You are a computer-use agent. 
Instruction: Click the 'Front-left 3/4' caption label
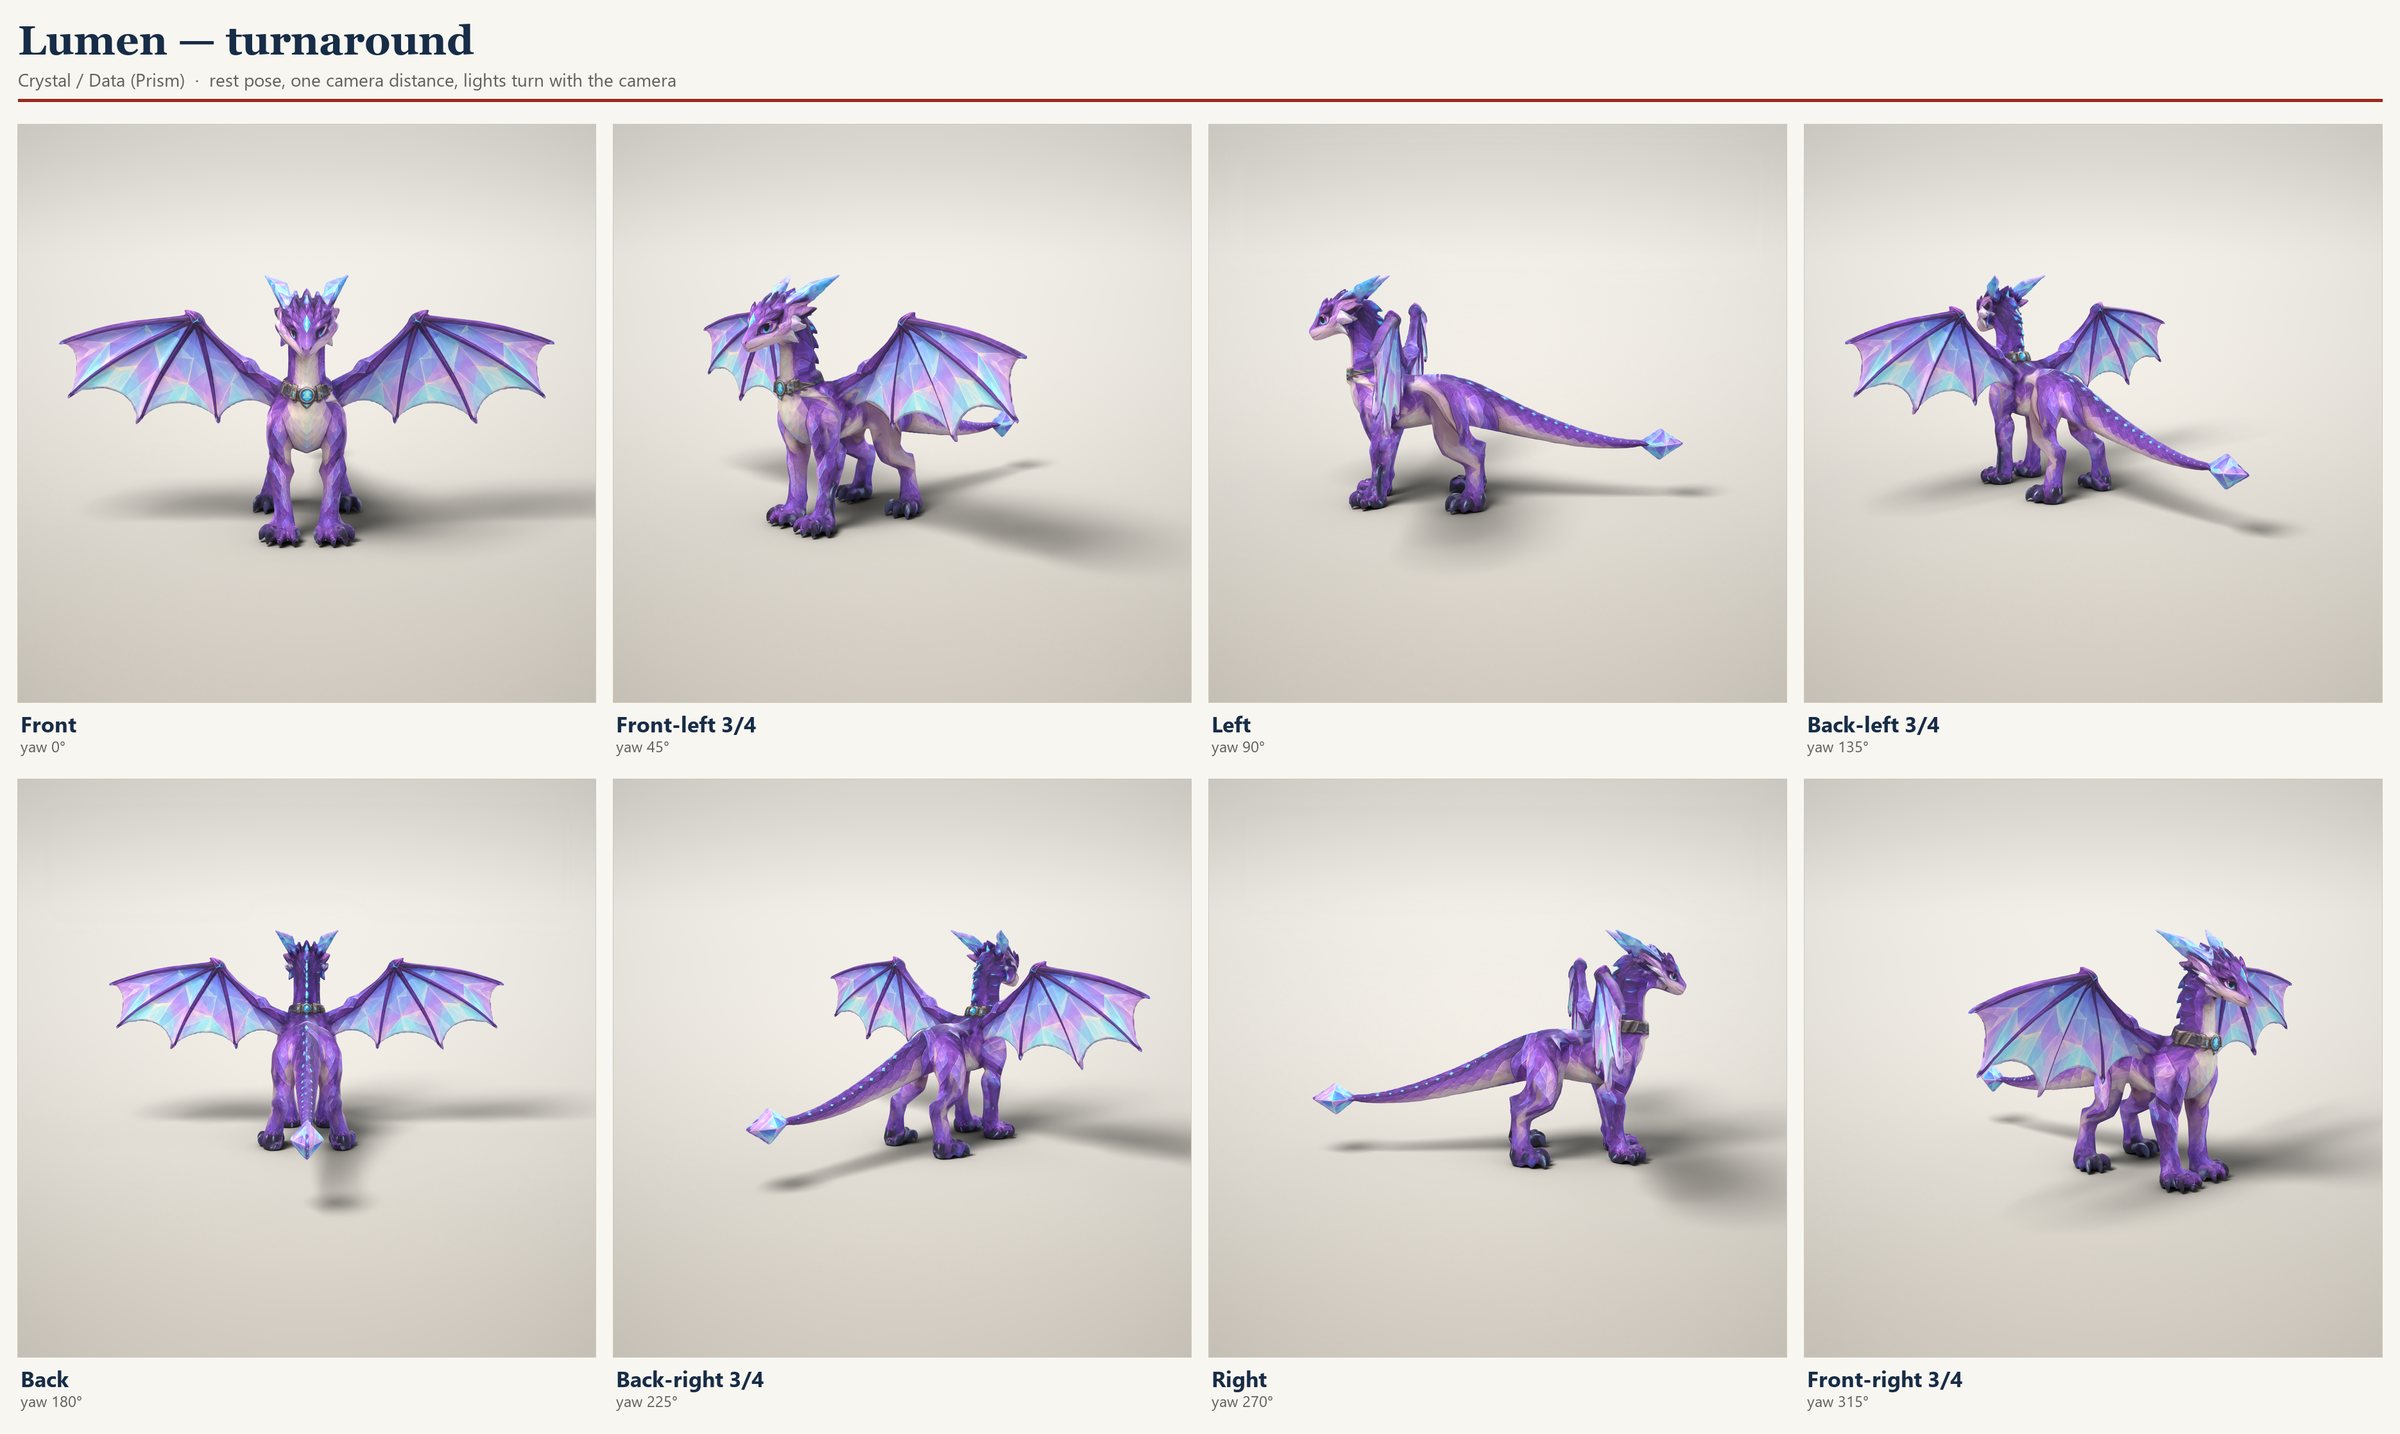(686, 725)
